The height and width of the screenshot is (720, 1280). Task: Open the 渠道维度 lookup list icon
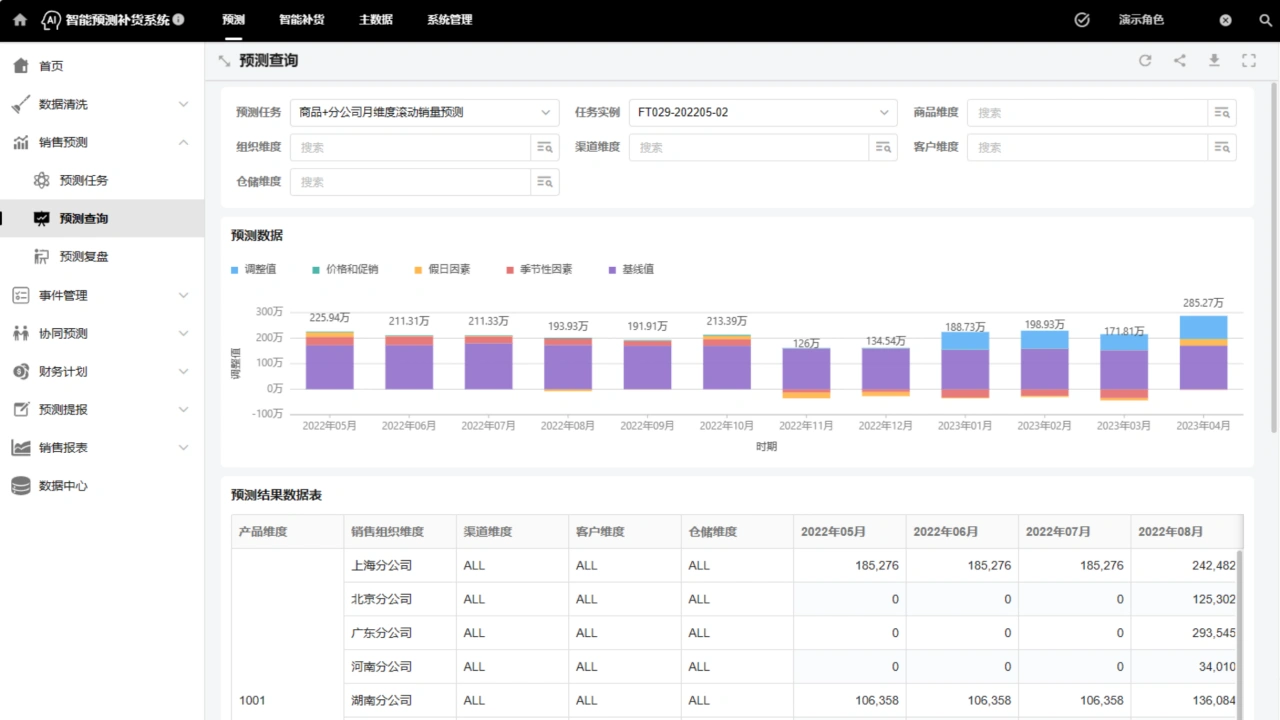(x=883, y=148)
